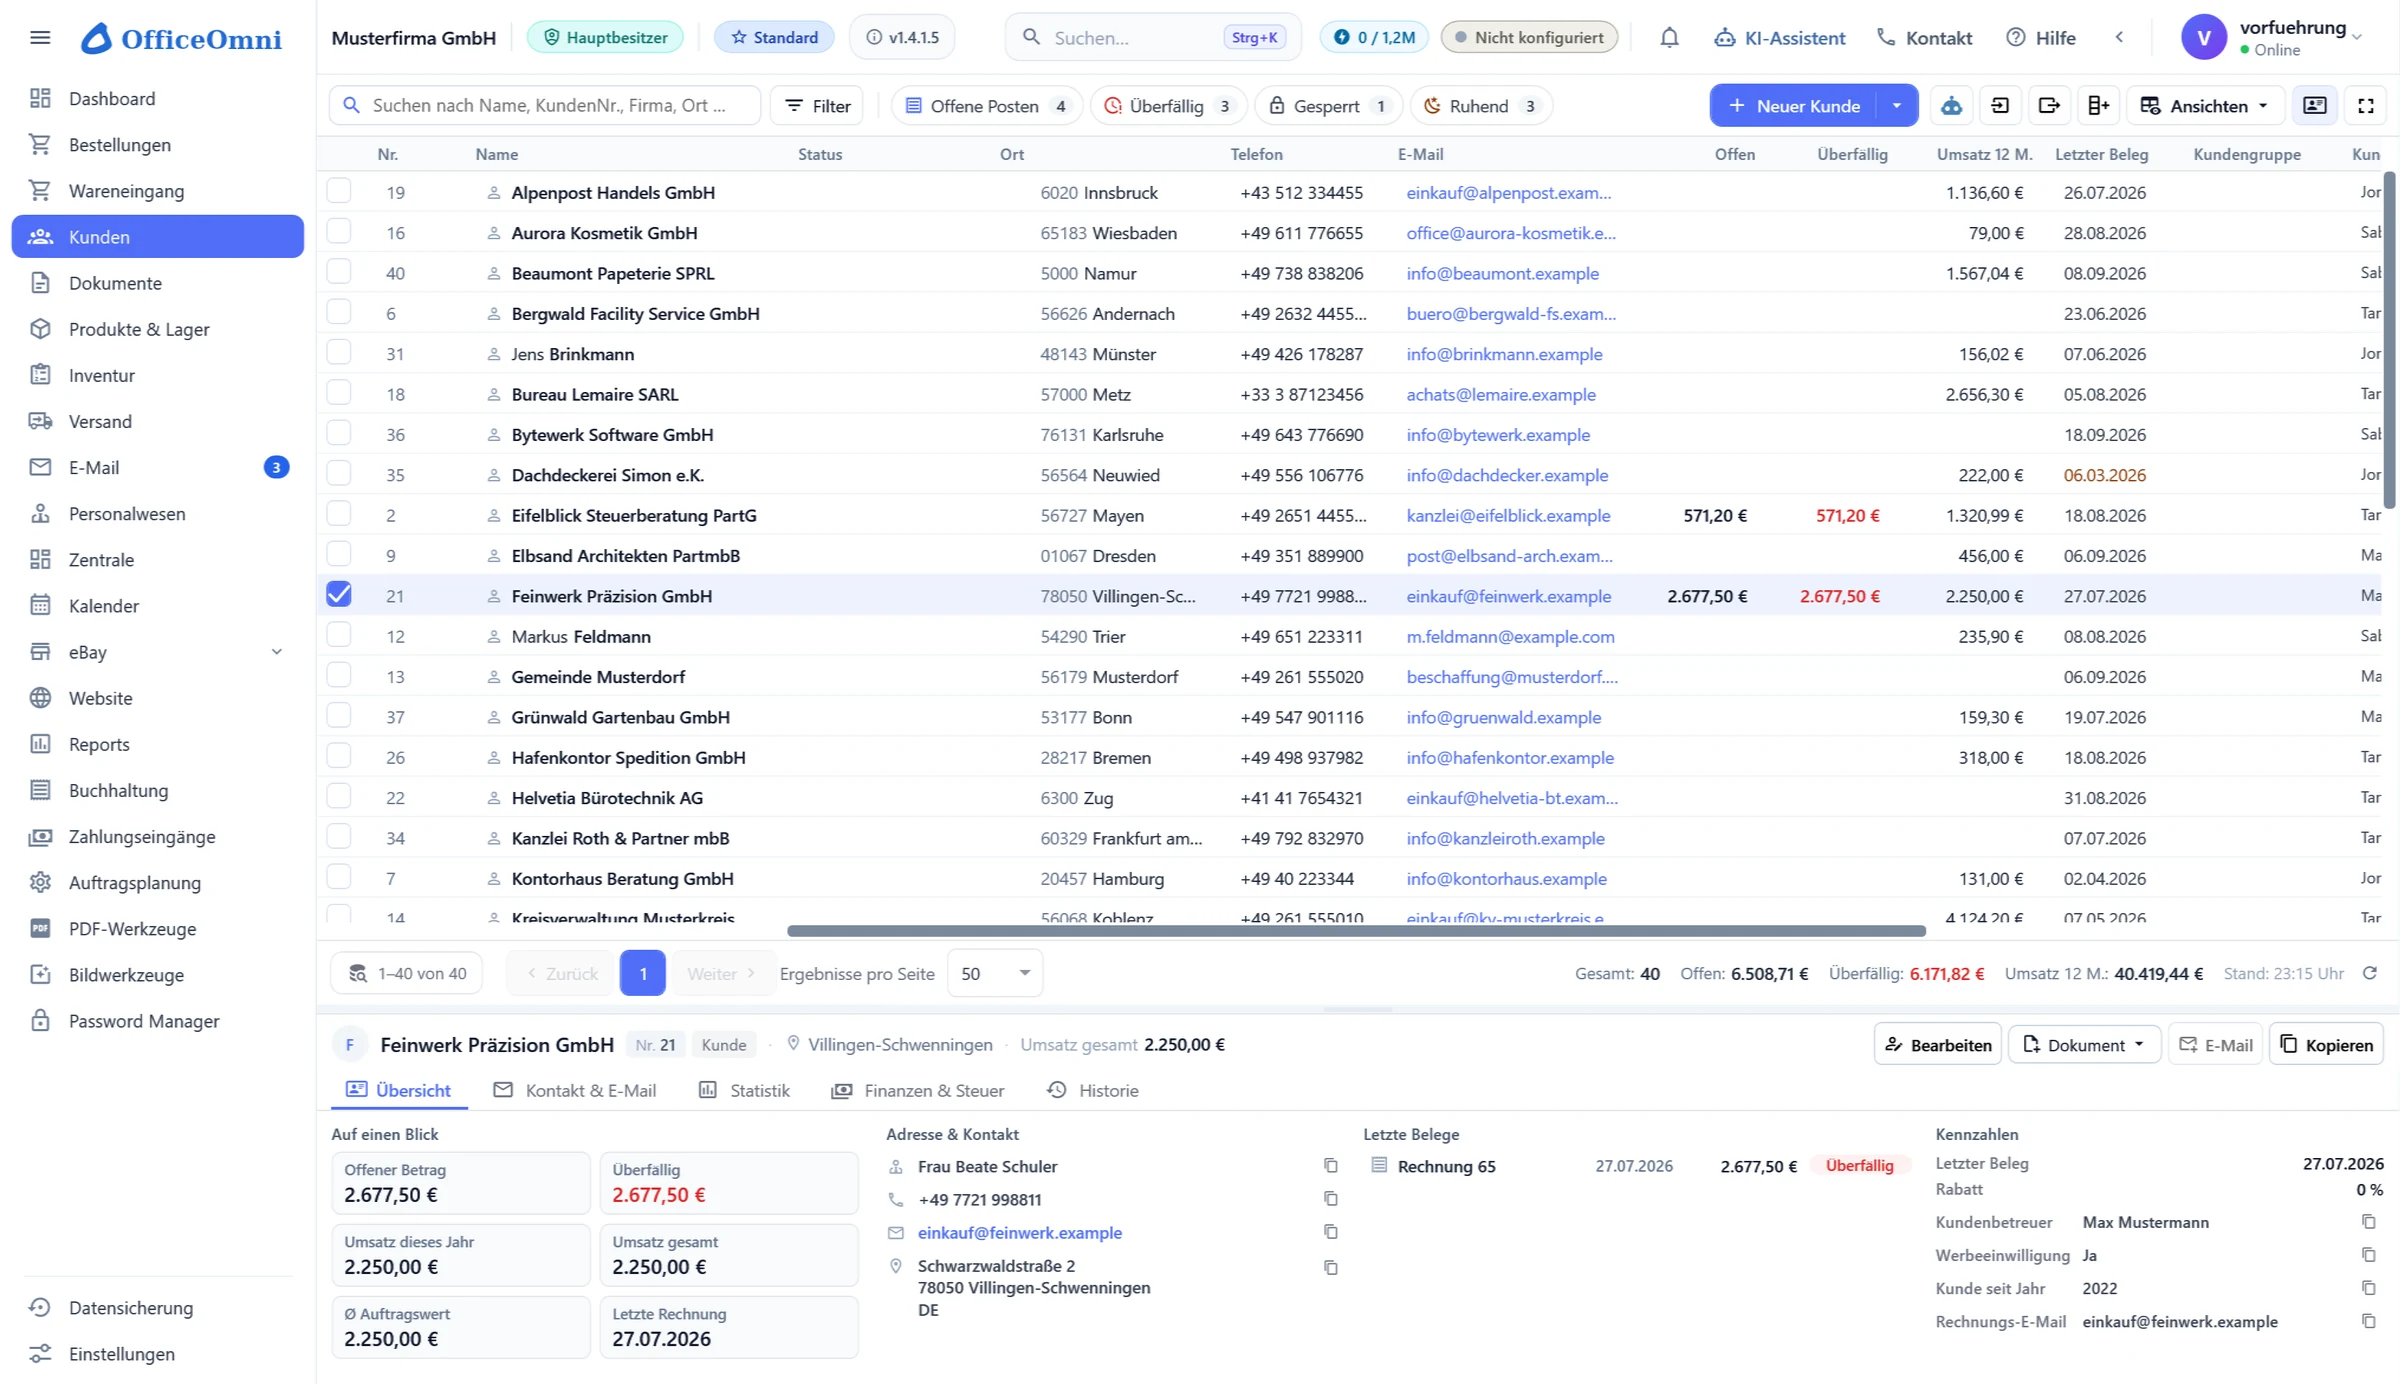2400x1384 pixels.
Task: Click the notification bell icon
Action: (1669, 38)
